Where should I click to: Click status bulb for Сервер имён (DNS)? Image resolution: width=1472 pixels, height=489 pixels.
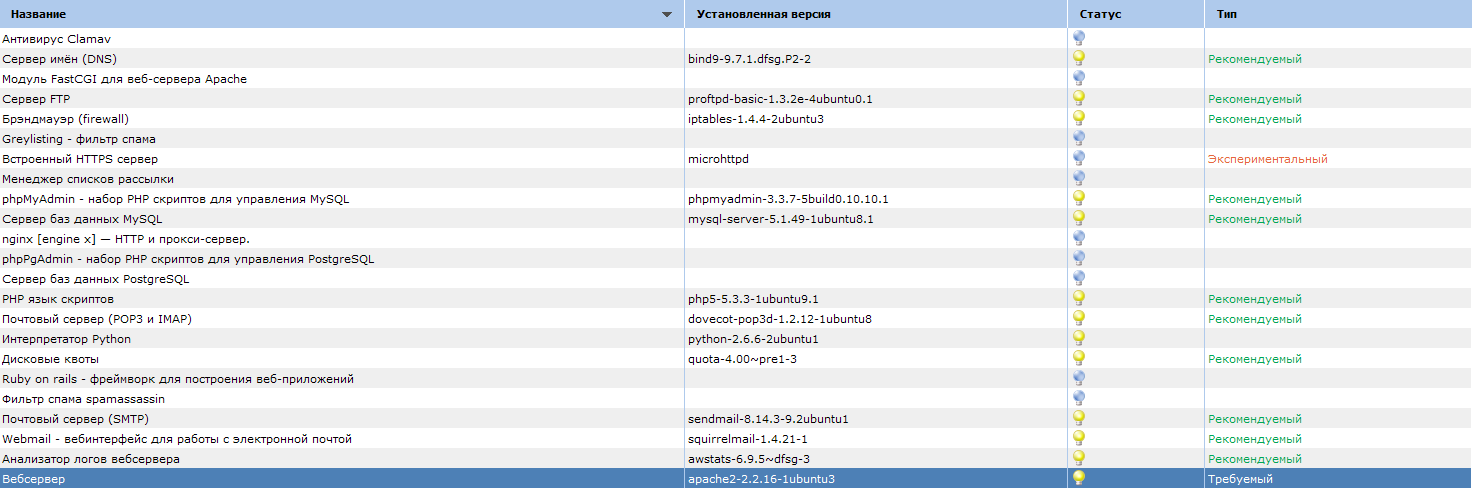[x=1079, y=58]
